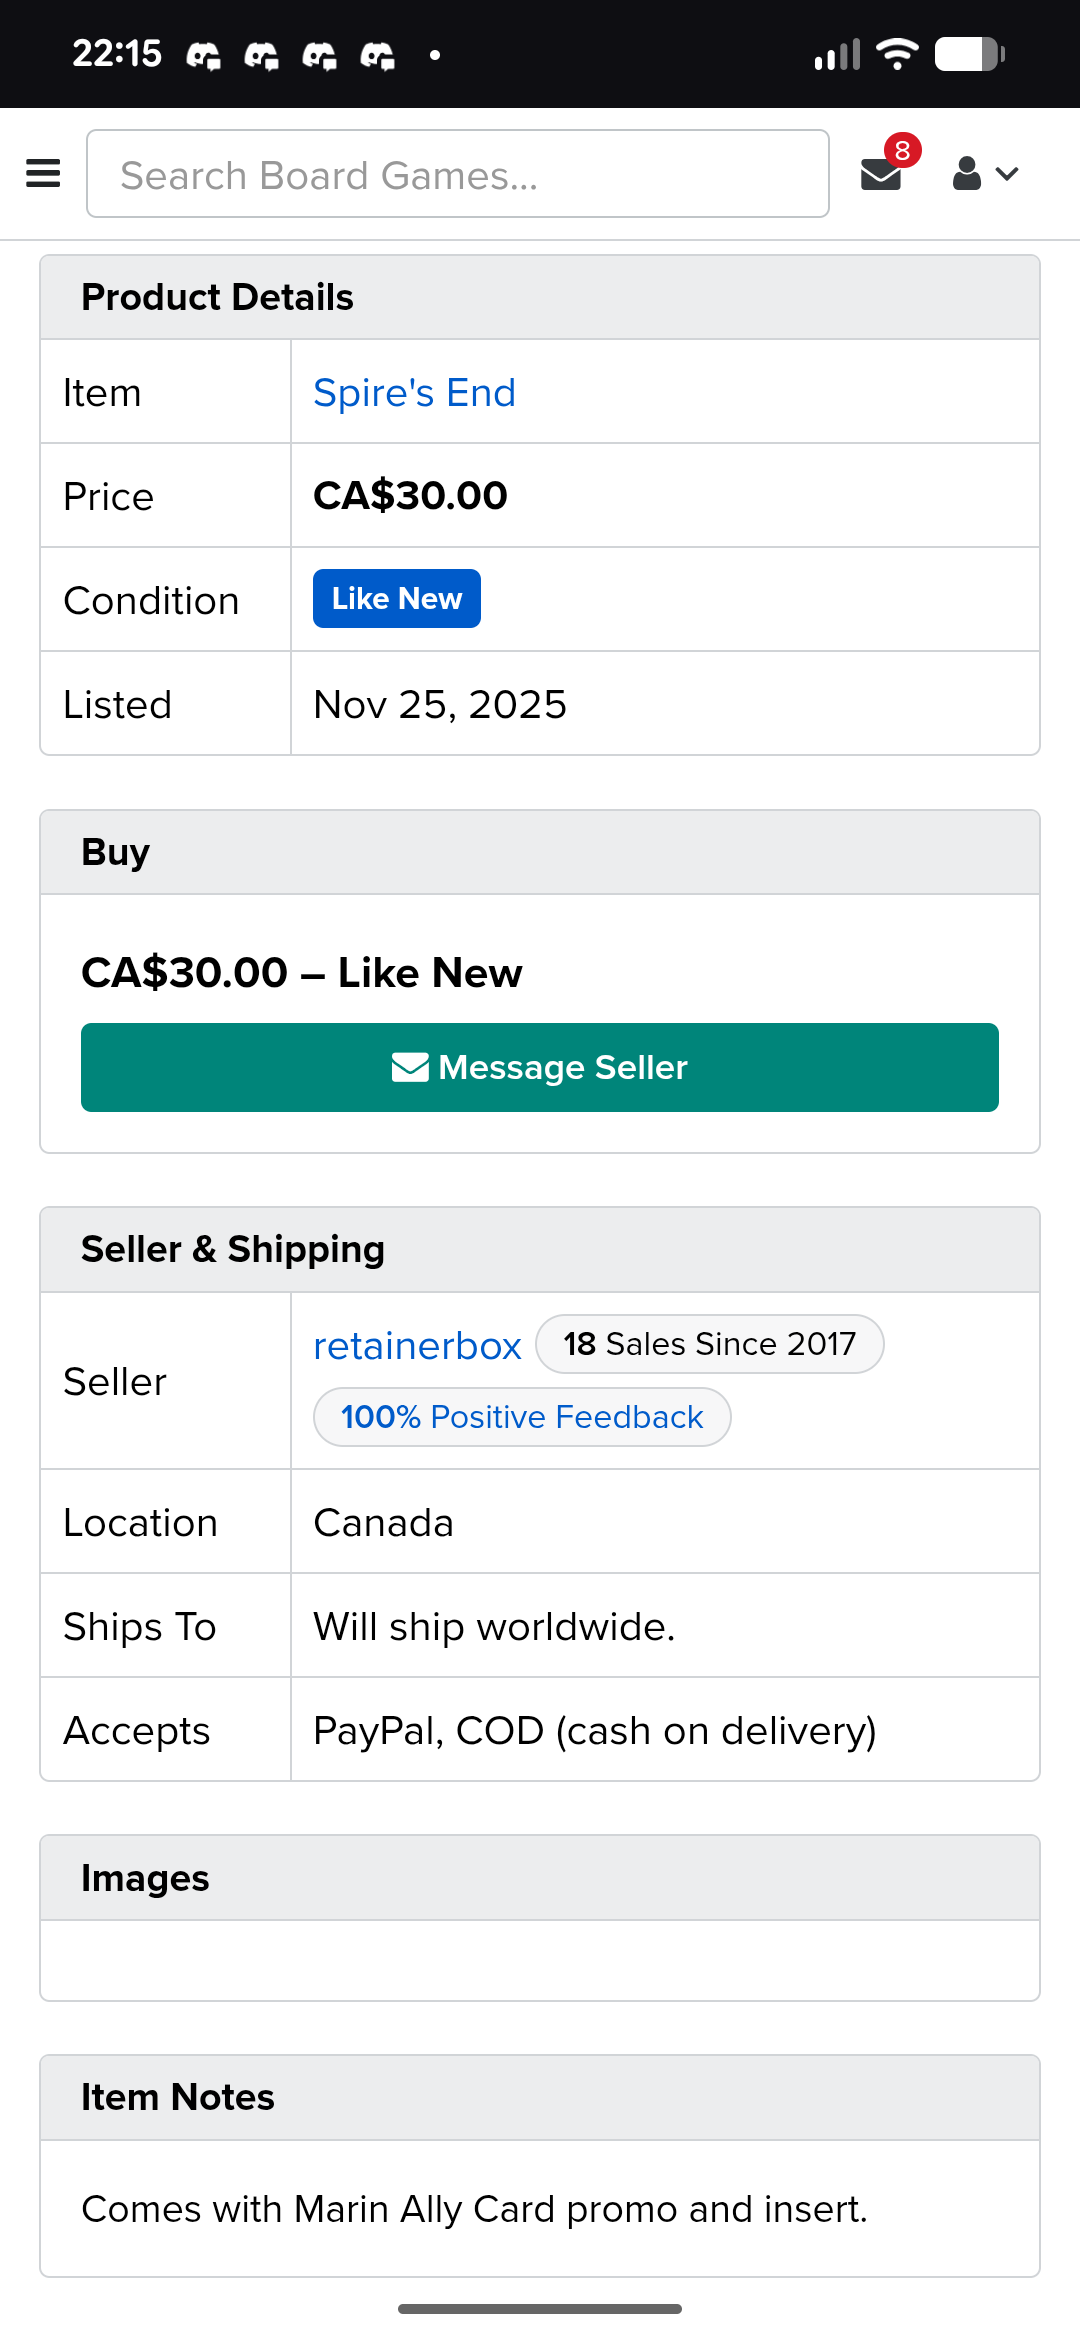
Task: View the retainerbox seller profile
Action: pos(417,1346)
